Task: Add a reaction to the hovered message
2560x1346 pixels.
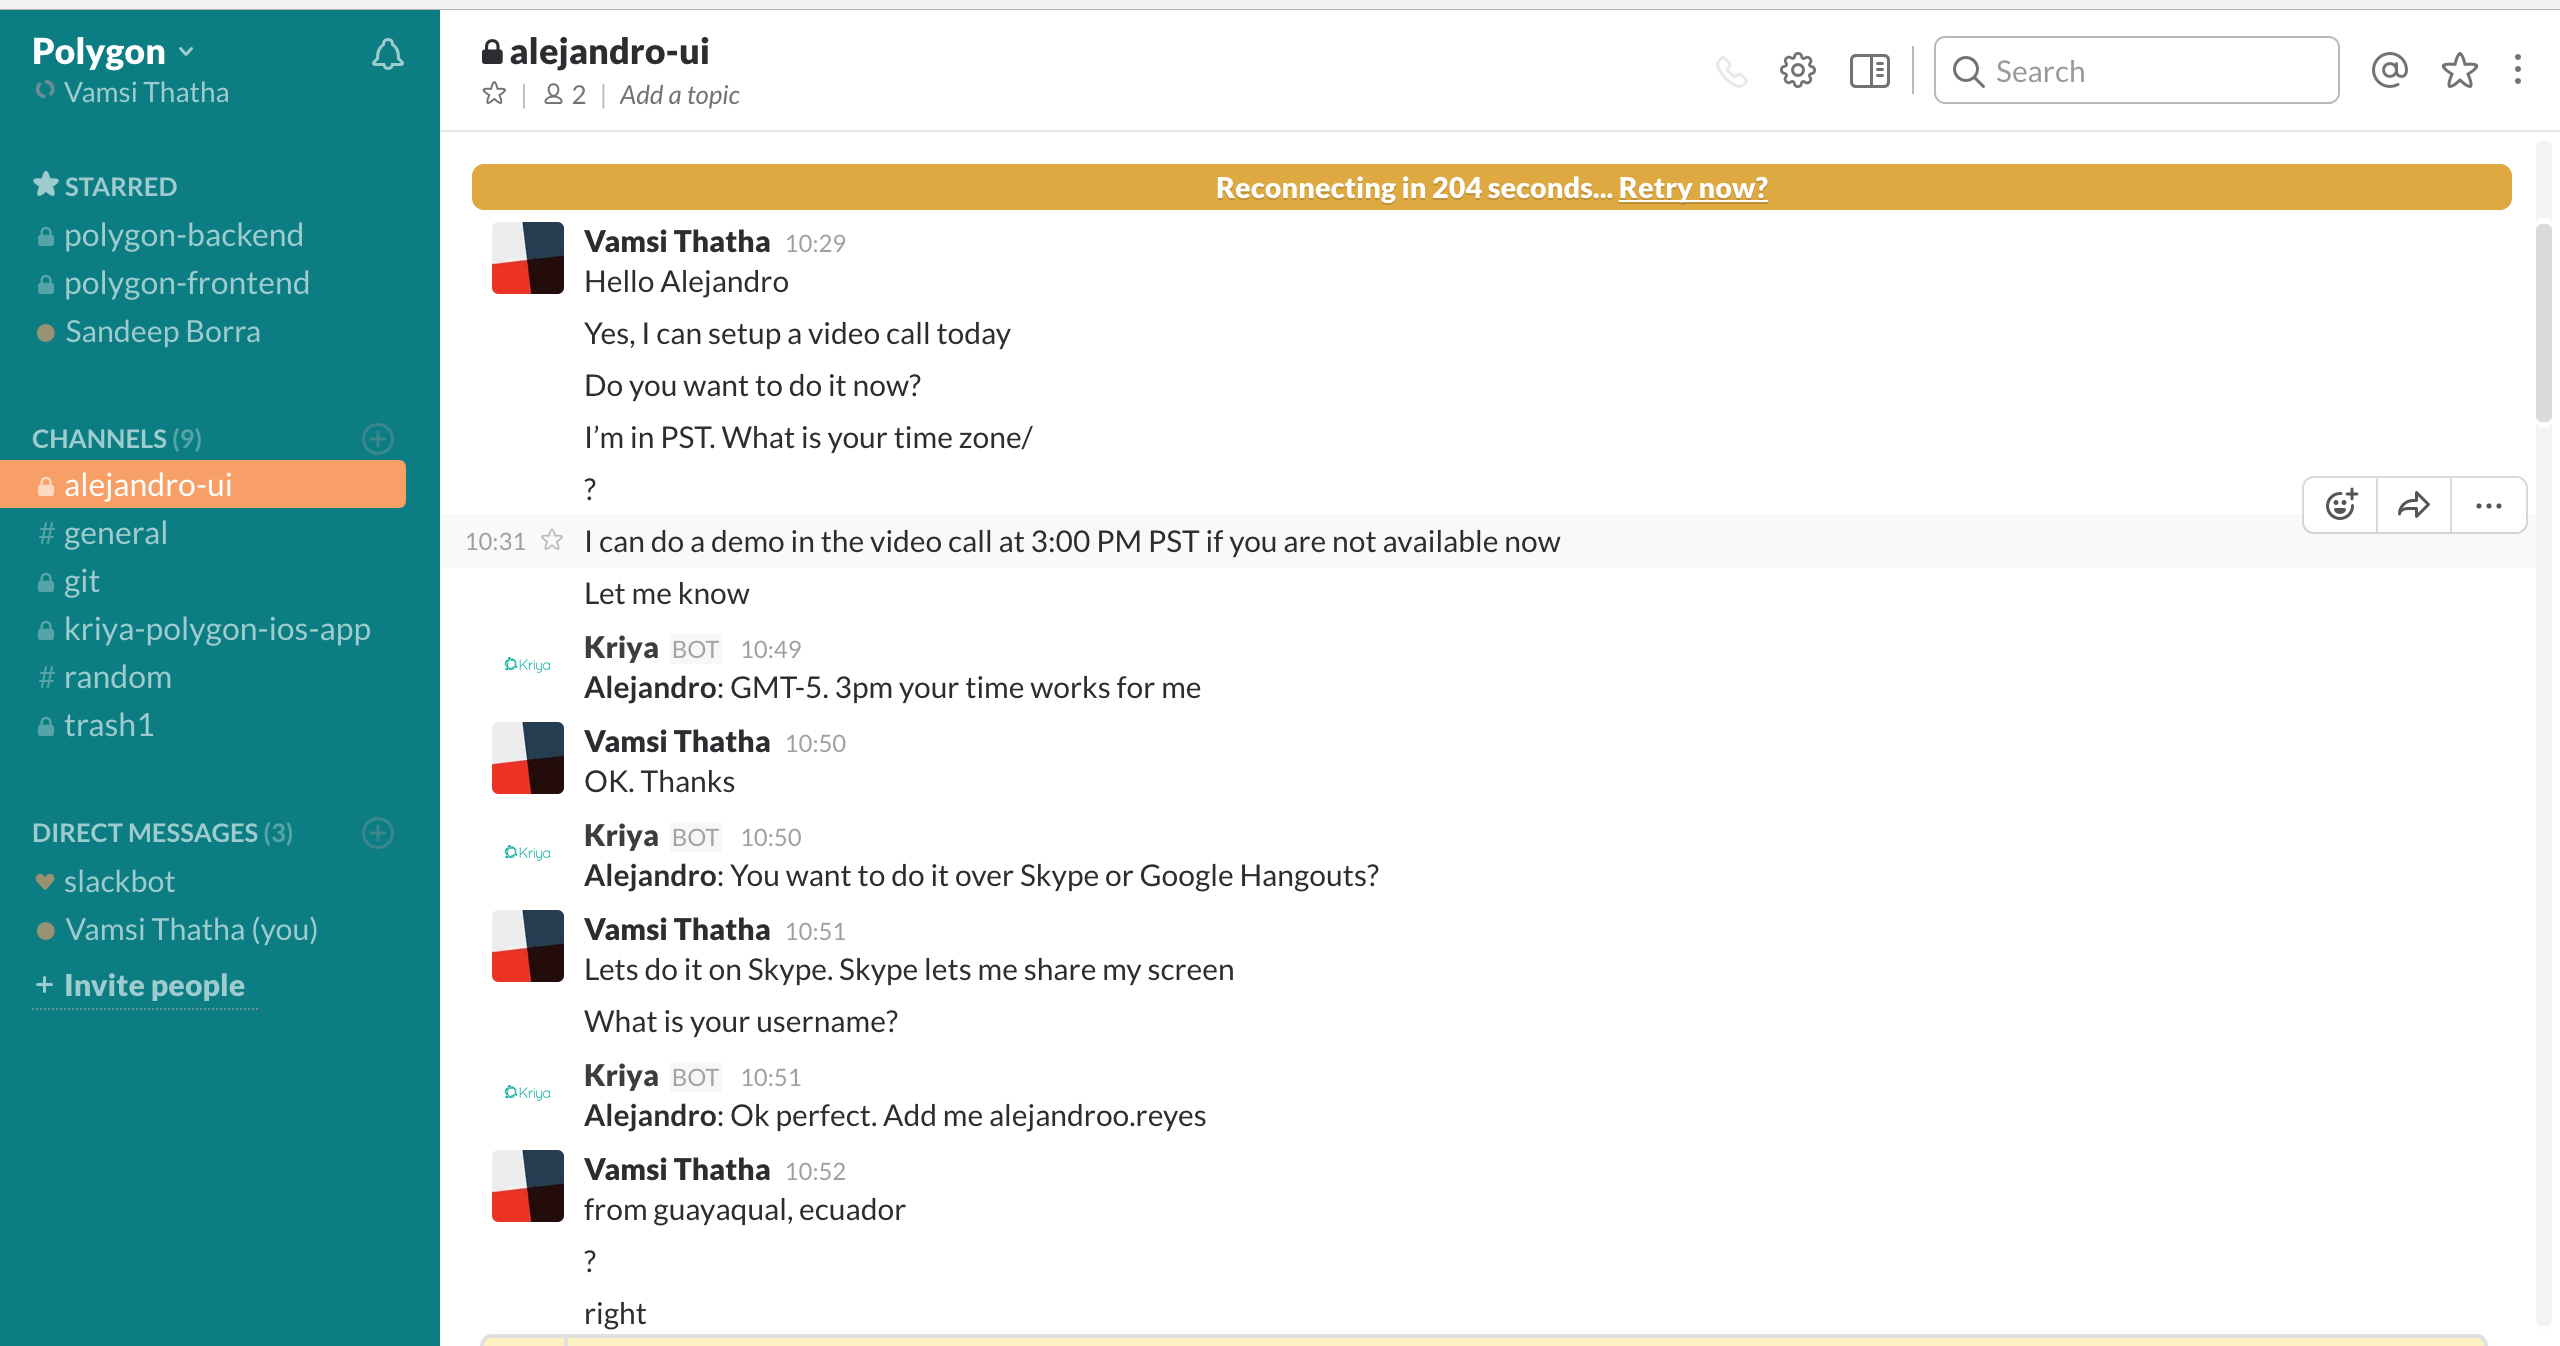Action: click(2340, 505)
